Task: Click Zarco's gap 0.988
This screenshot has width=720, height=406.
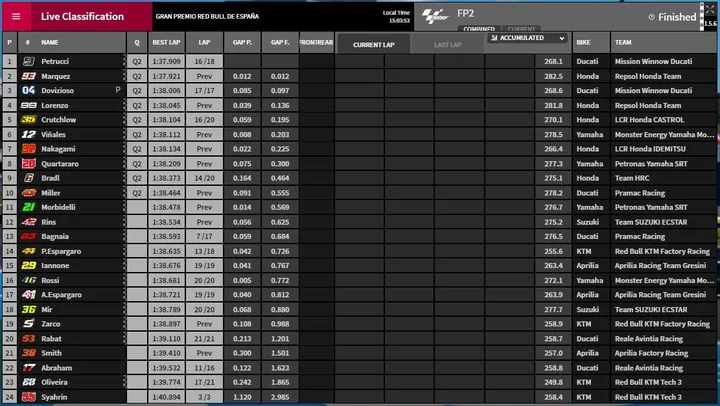Action: [280, 324]
